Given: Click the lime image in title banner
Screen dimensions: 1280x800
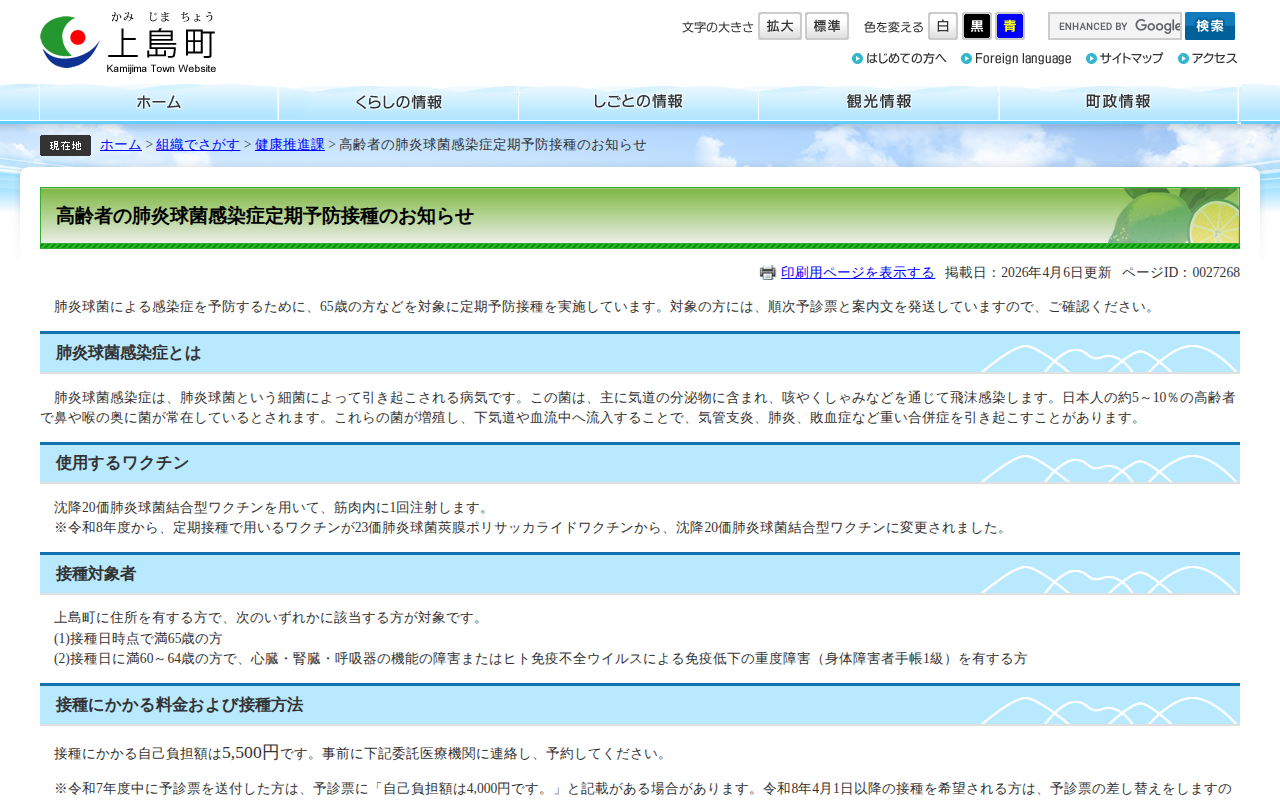Looking at the screenshot, I should [1175, 216].
